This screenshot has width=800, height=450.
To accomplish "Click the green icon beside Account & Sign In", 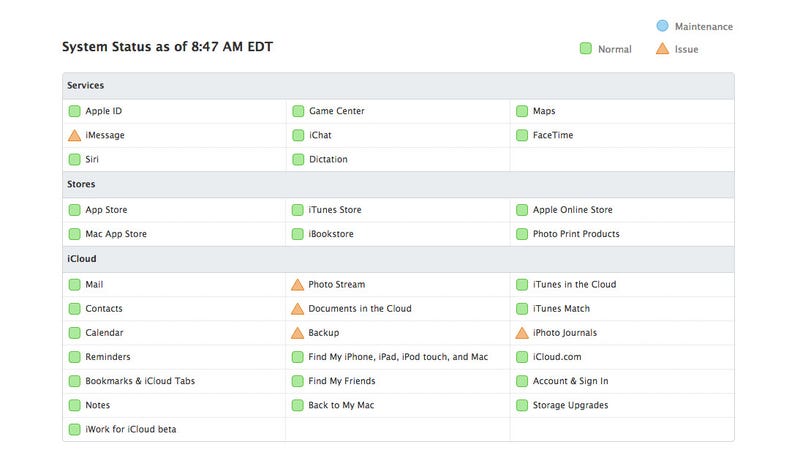I will [522, 381].
